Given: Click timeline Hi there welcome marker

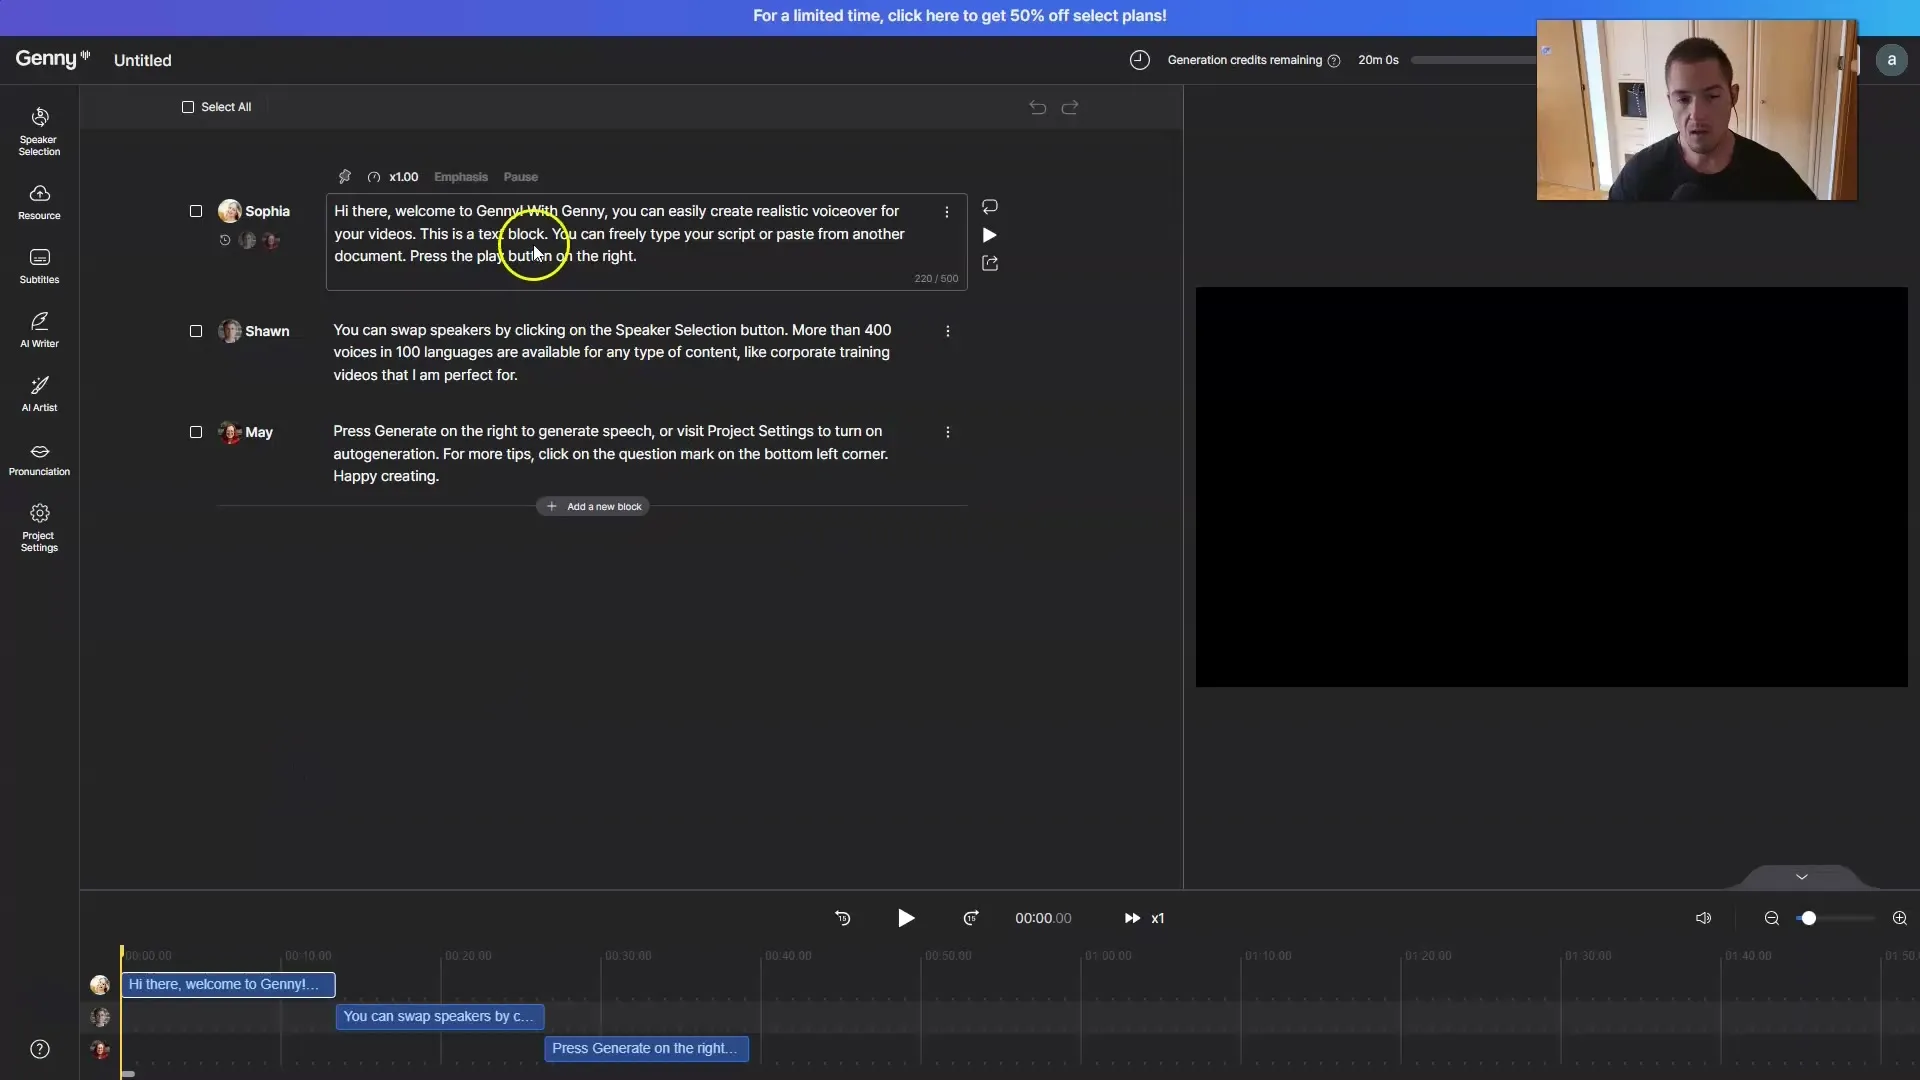Looking at the screenshot, I should point(225,984).
